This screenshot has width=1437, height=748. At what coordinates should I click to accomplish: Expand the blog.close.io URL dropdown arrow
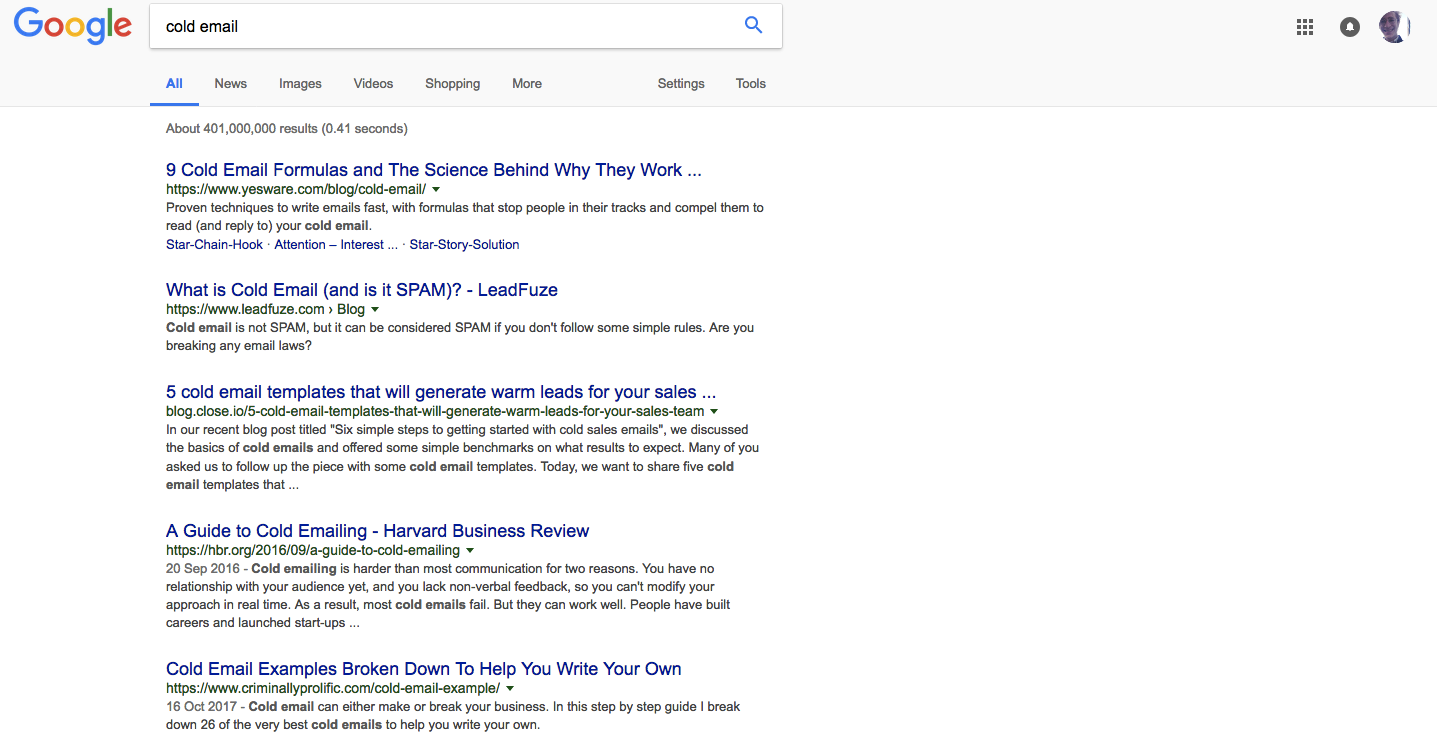point(714,411)
